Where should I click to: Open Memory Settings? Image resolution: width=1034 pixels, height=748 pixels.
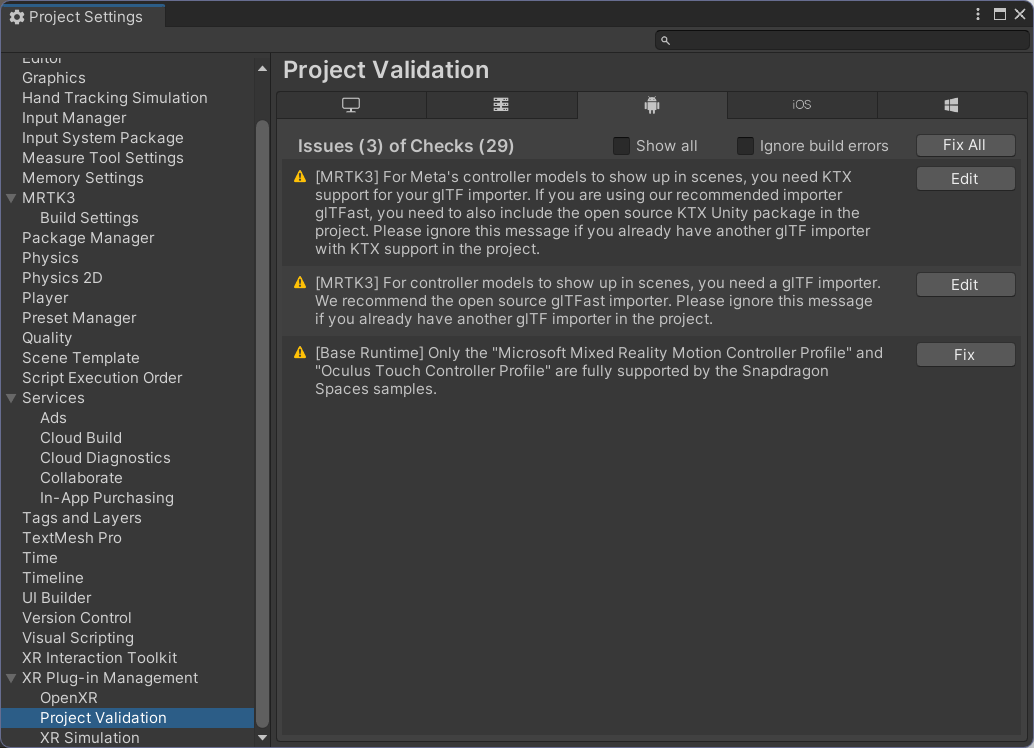point(82,178)
